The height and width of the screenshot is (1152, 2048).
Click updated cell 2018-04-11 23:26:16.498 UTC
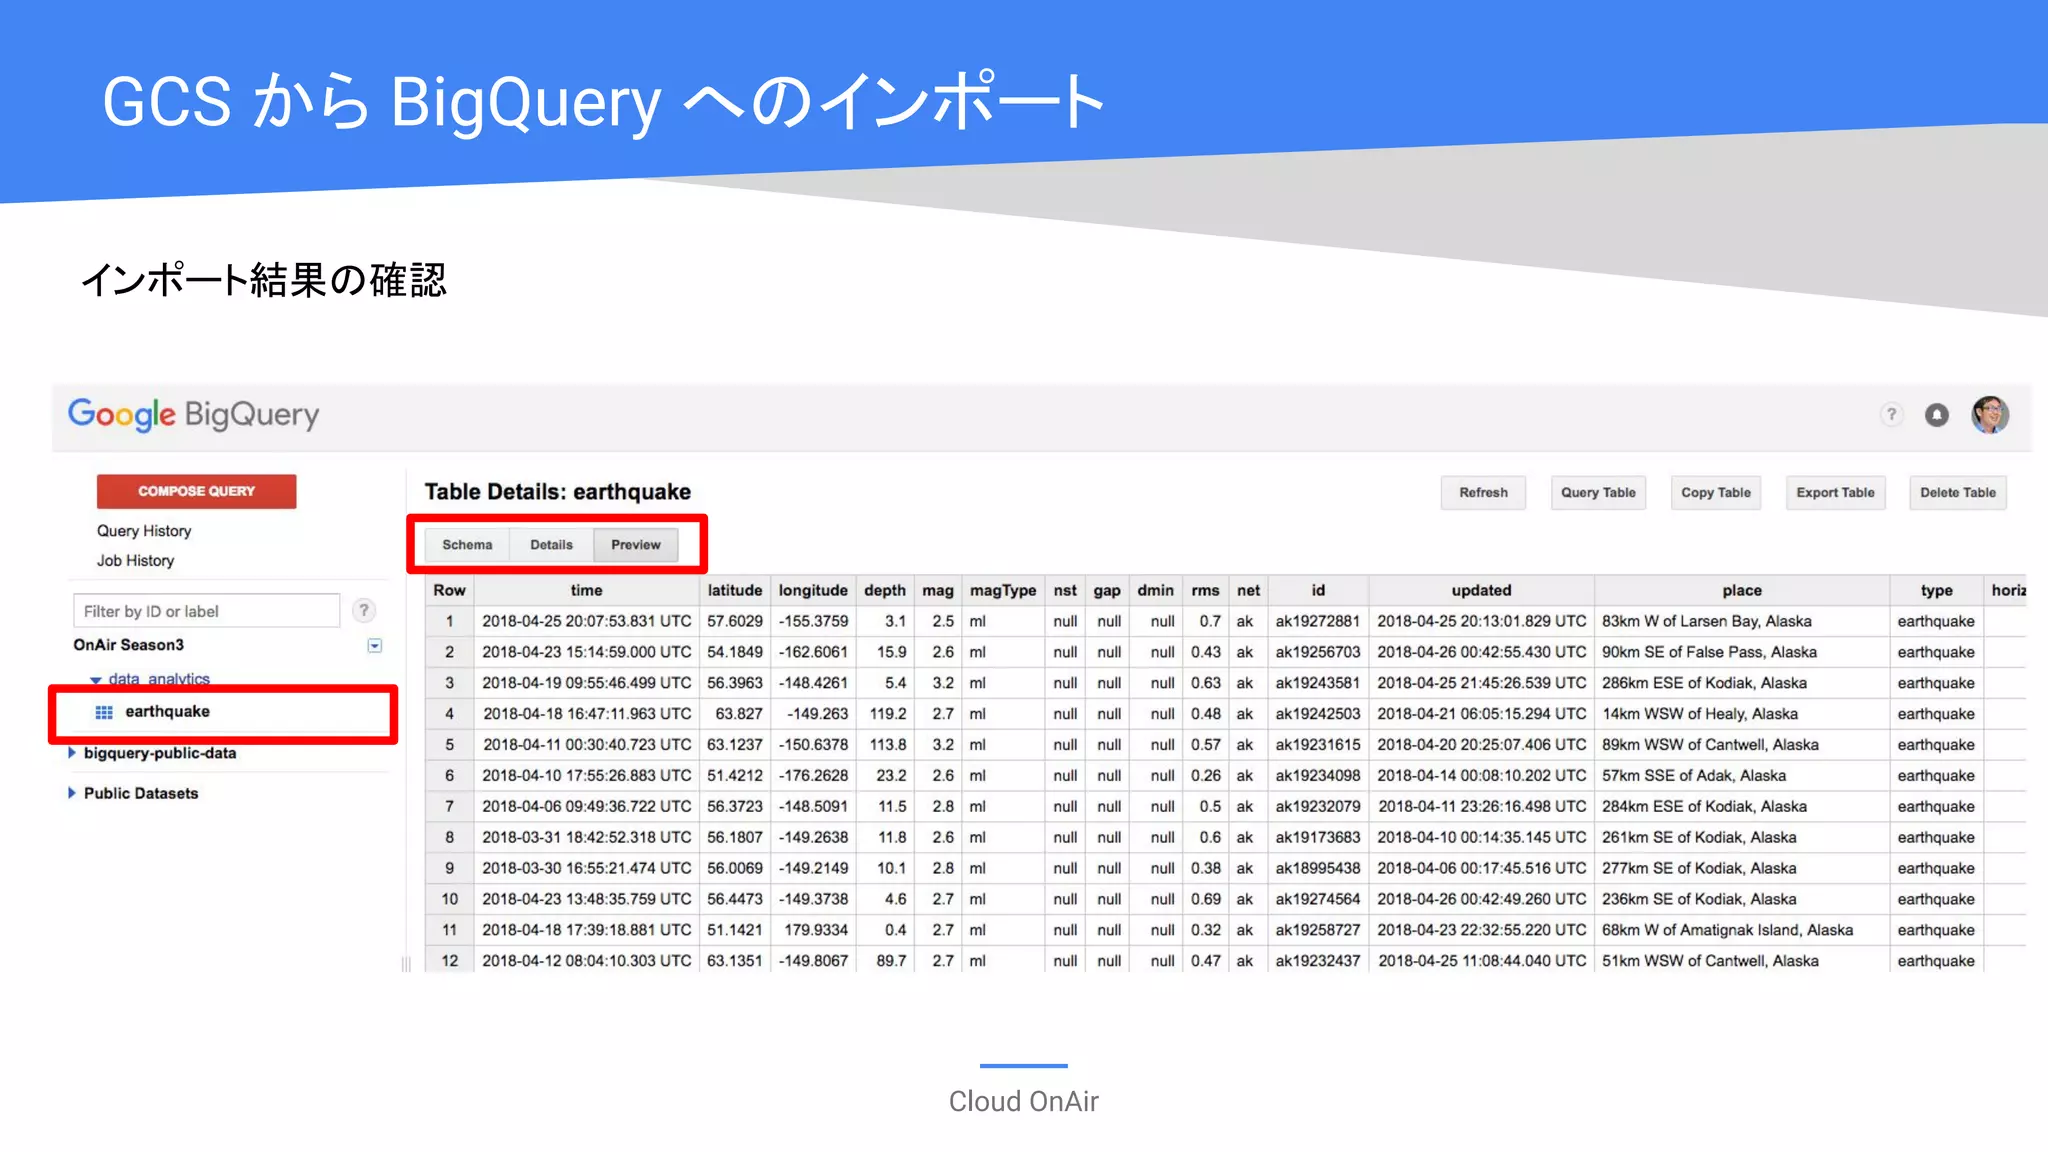coord(1482,807)
